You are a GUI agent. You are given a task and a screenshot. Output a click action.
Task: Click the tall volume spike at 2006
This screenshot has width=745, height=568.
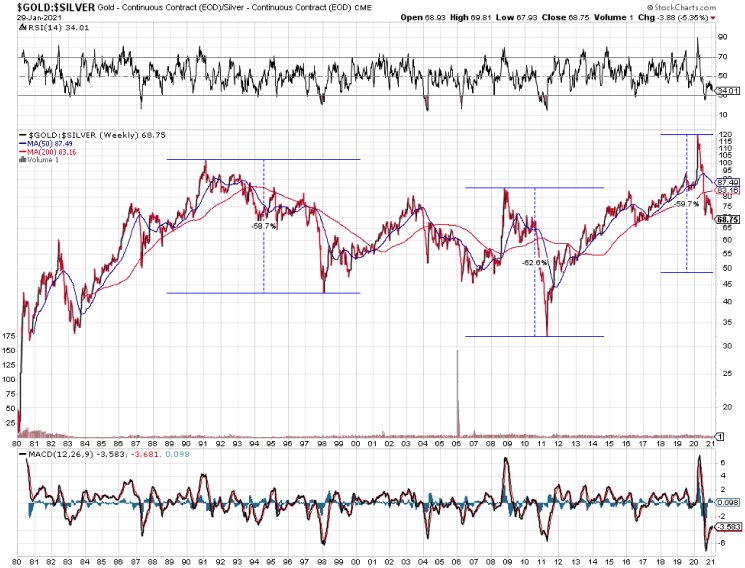(457, 391)
